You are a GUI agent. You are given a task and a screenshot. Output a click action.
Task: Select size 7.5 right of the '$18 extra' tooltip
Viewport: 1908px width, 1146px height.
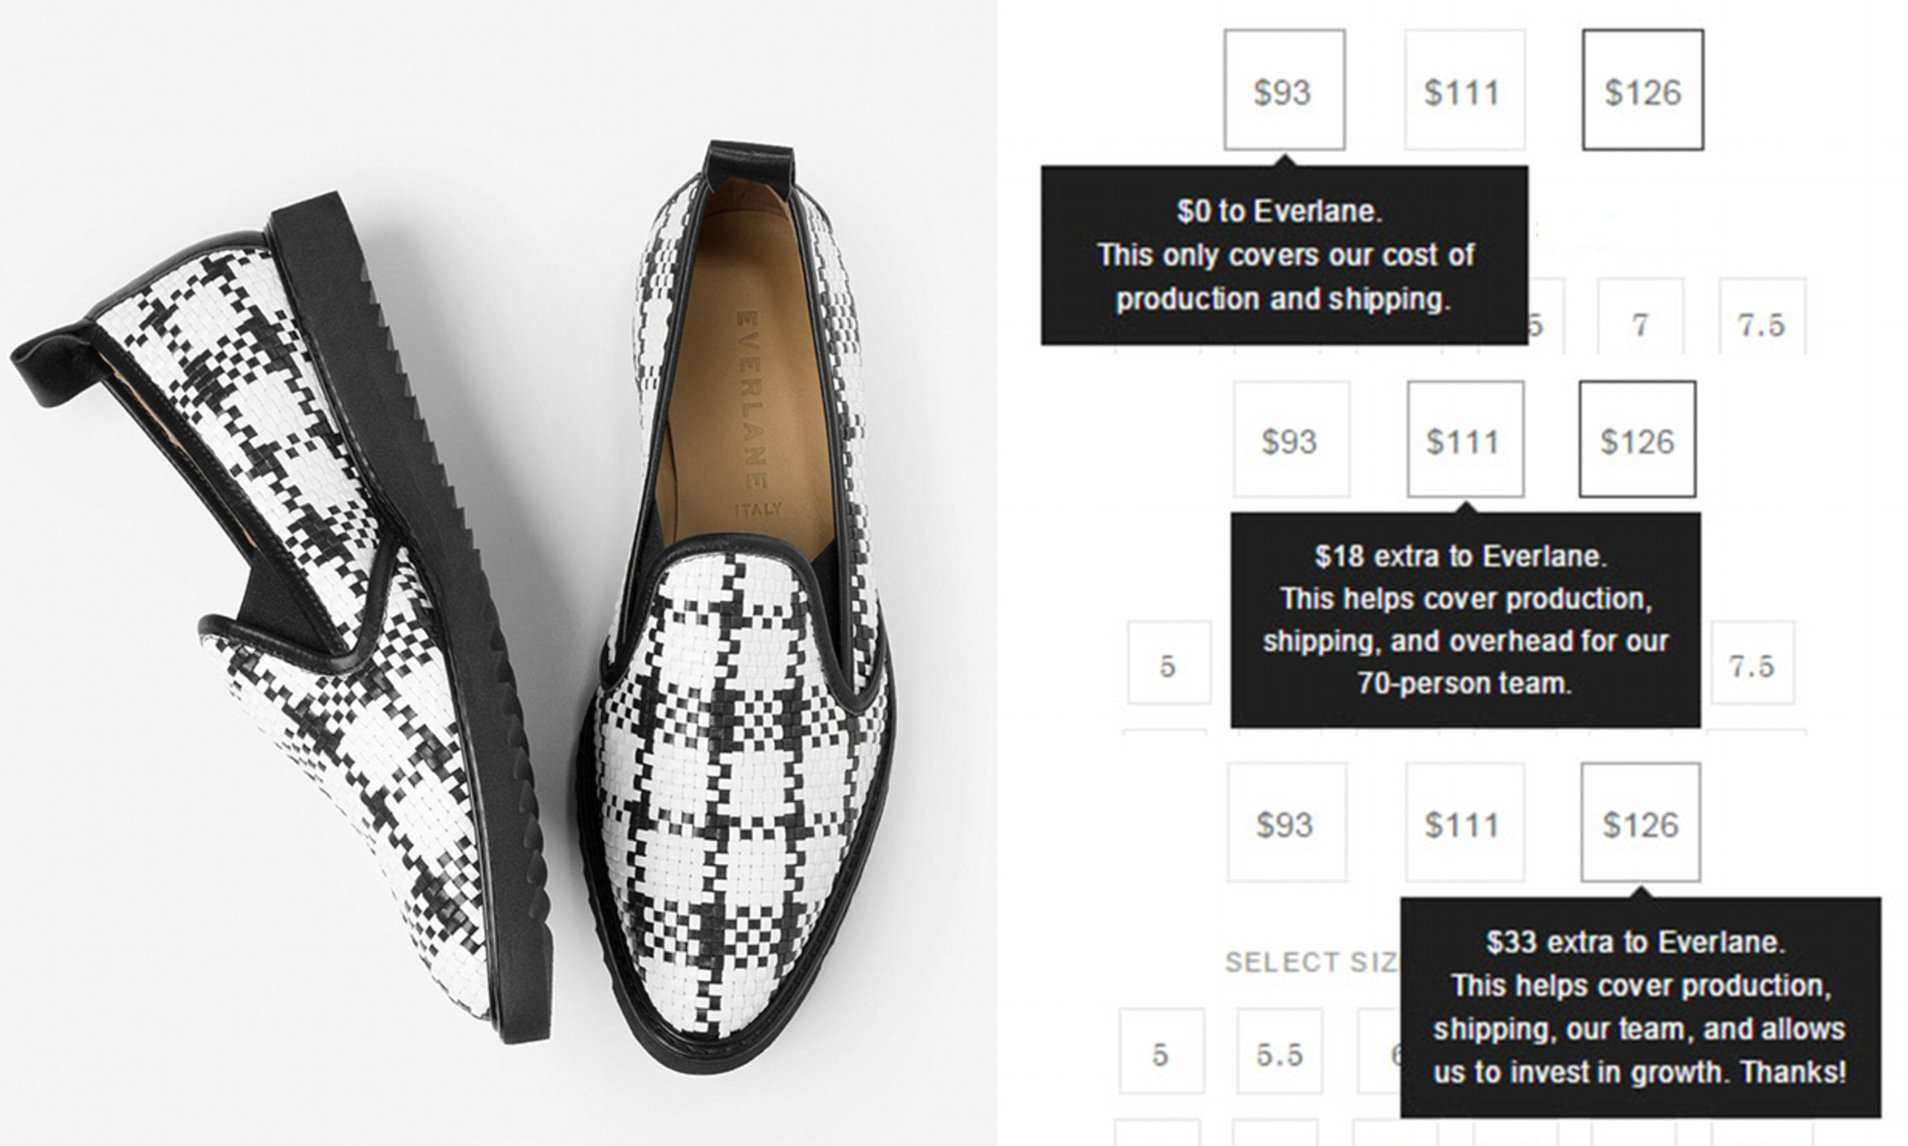coord(1752,664)
